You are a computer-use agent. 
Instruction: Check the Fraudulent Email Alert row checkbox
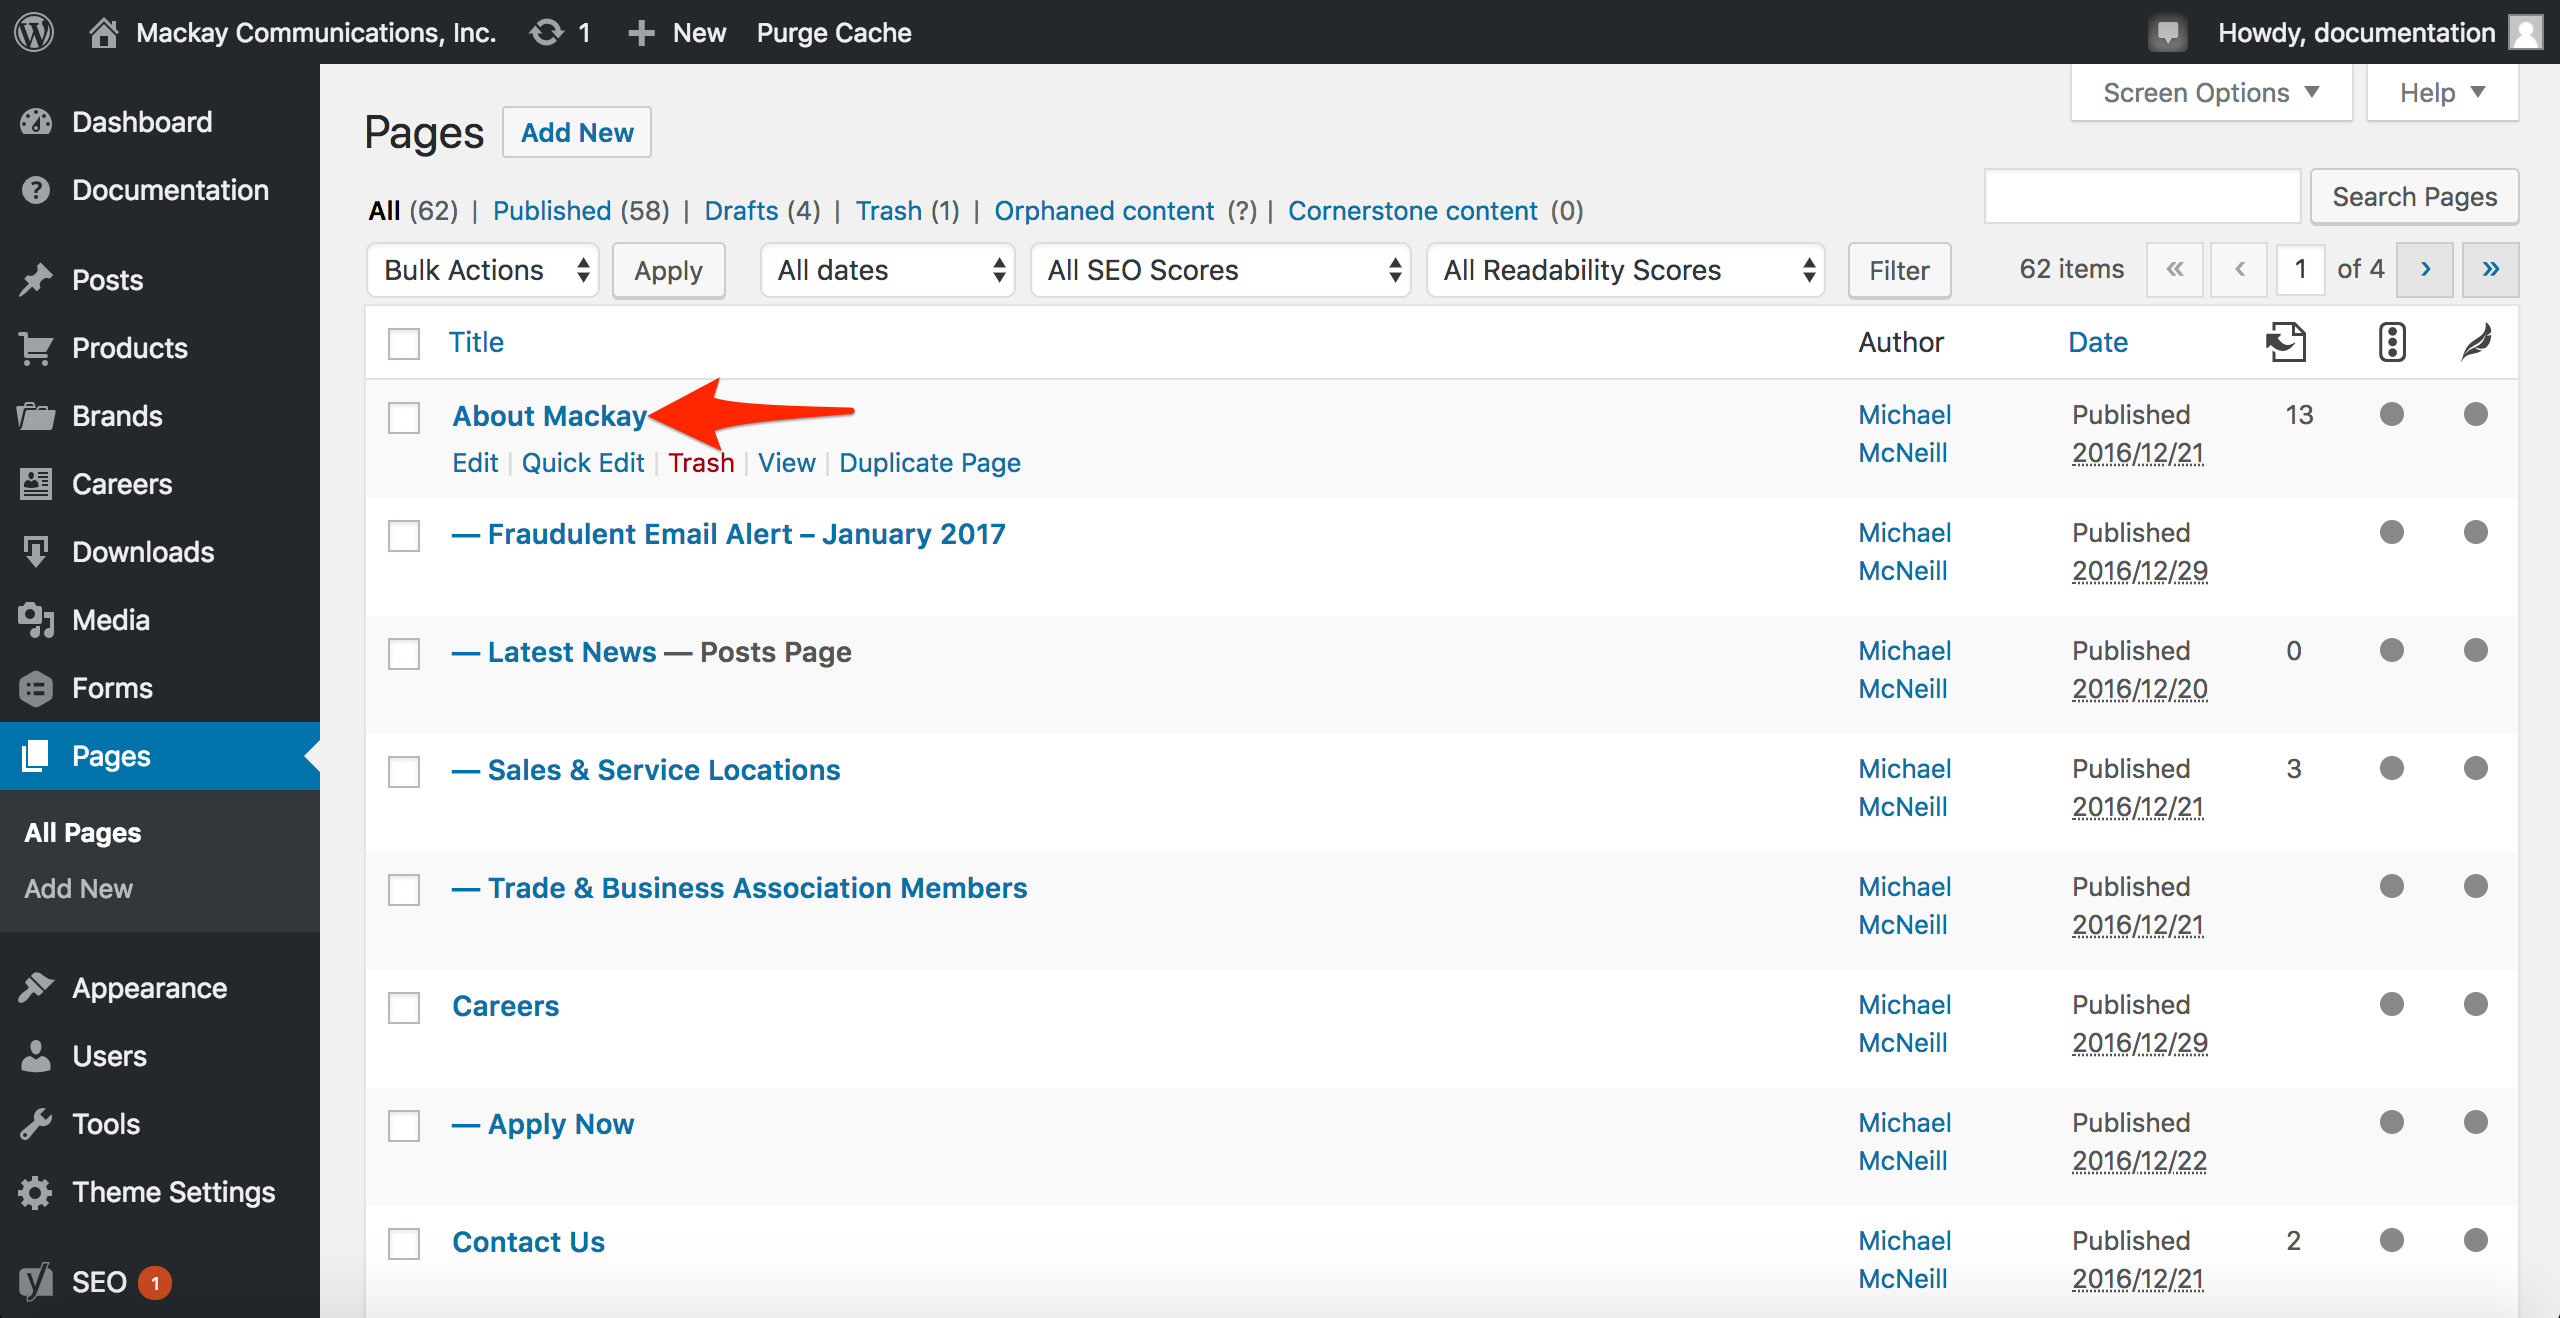point(404,535)
